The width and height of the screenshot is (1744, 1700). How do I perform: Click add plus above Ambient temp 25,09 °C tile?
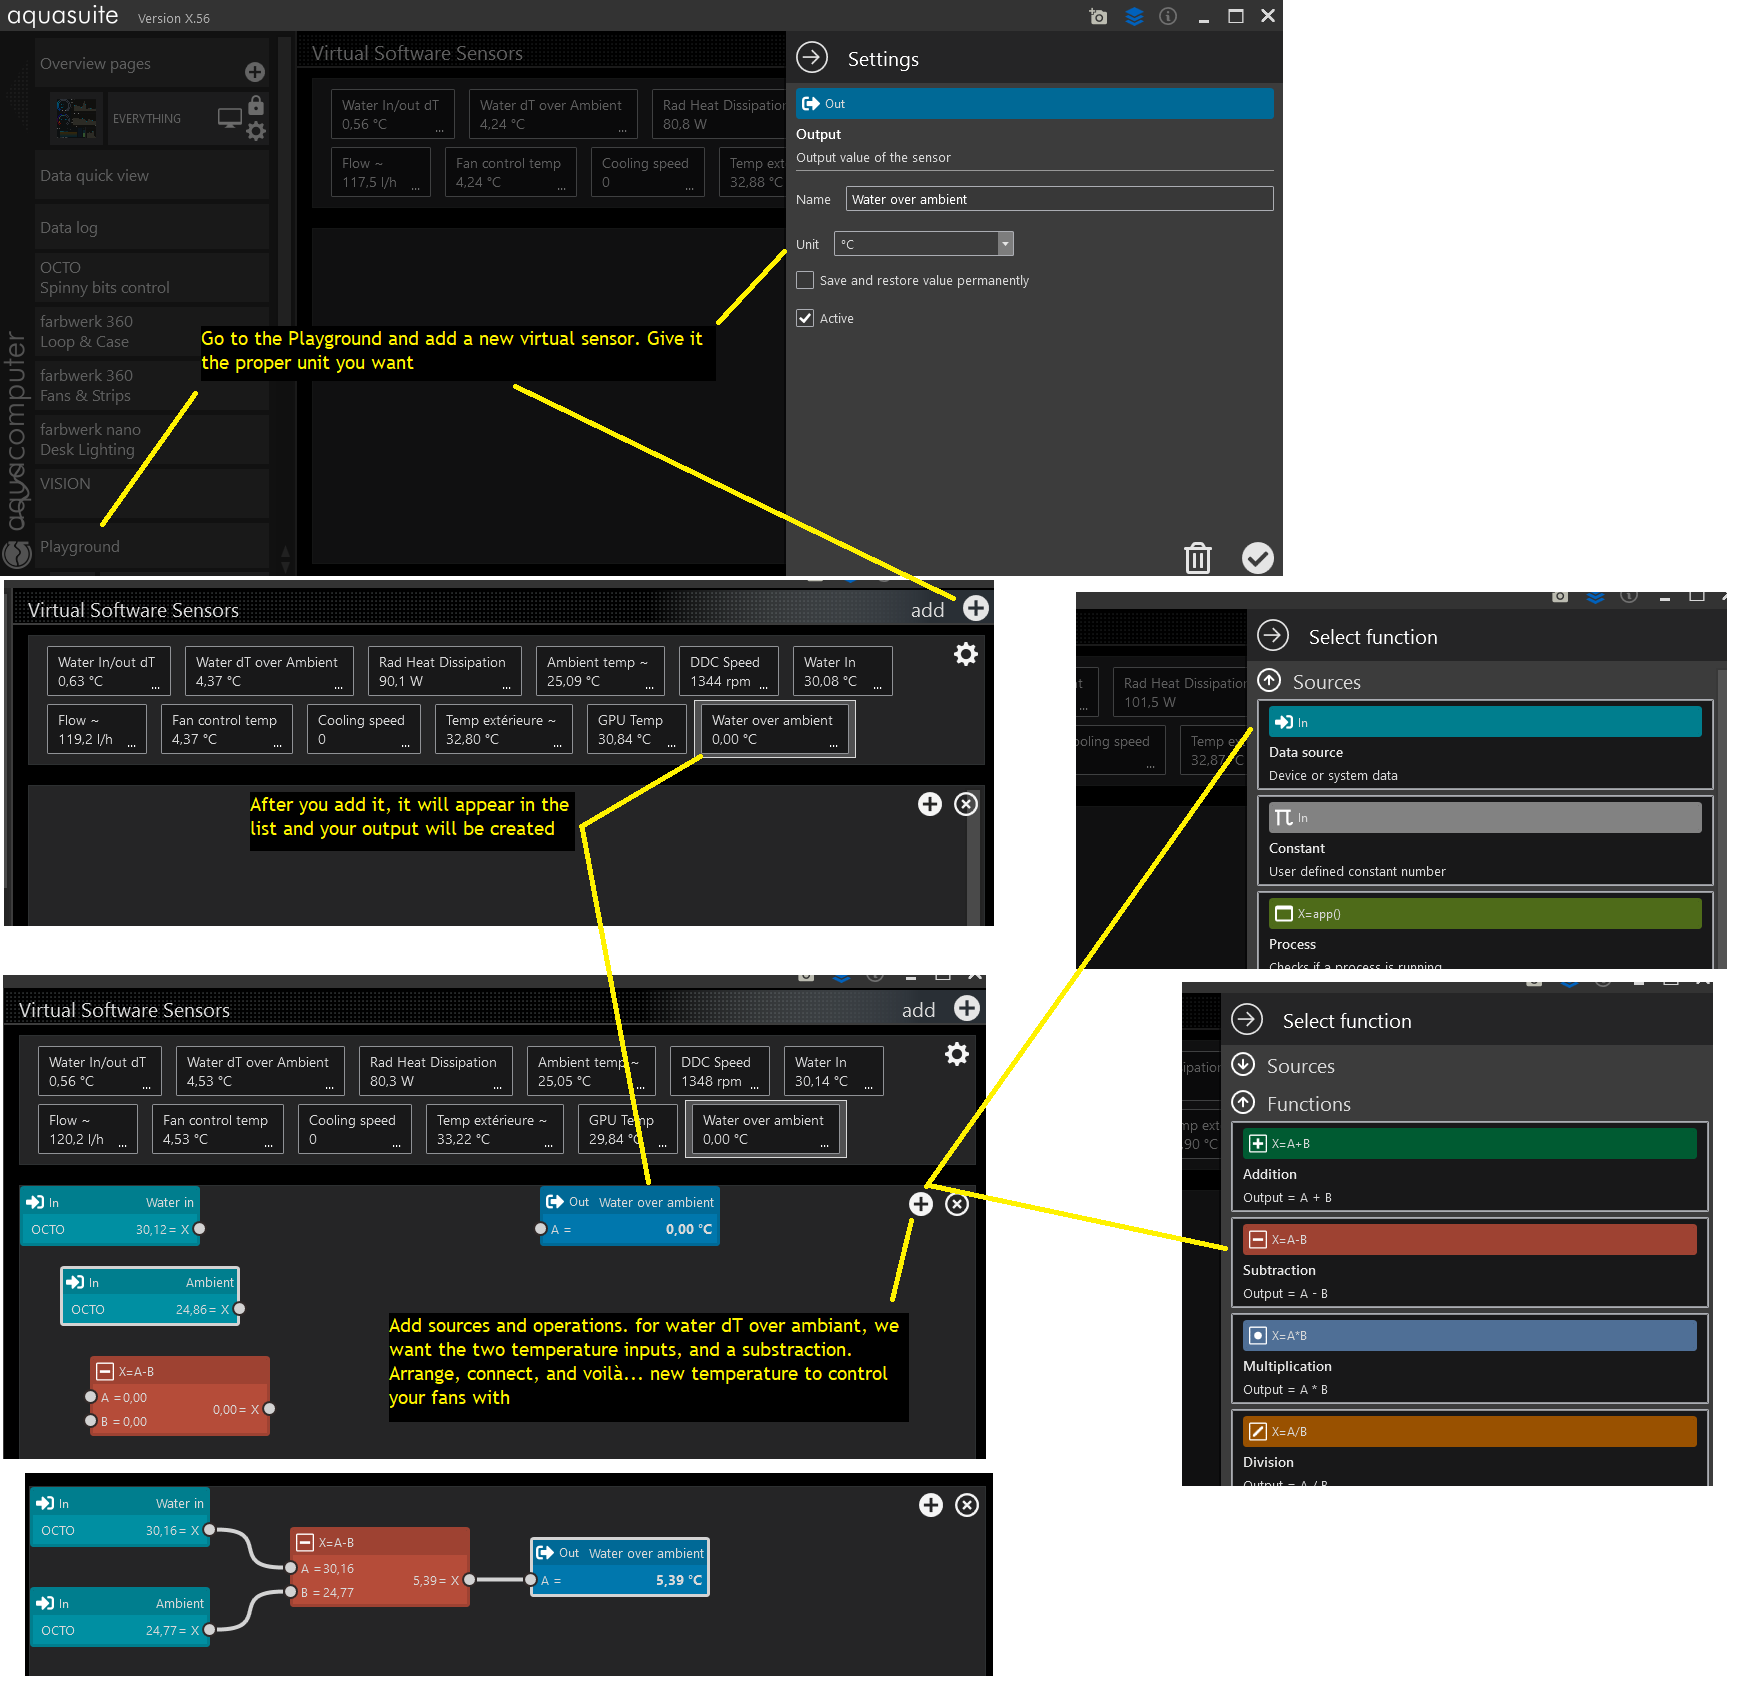[976, 608]
